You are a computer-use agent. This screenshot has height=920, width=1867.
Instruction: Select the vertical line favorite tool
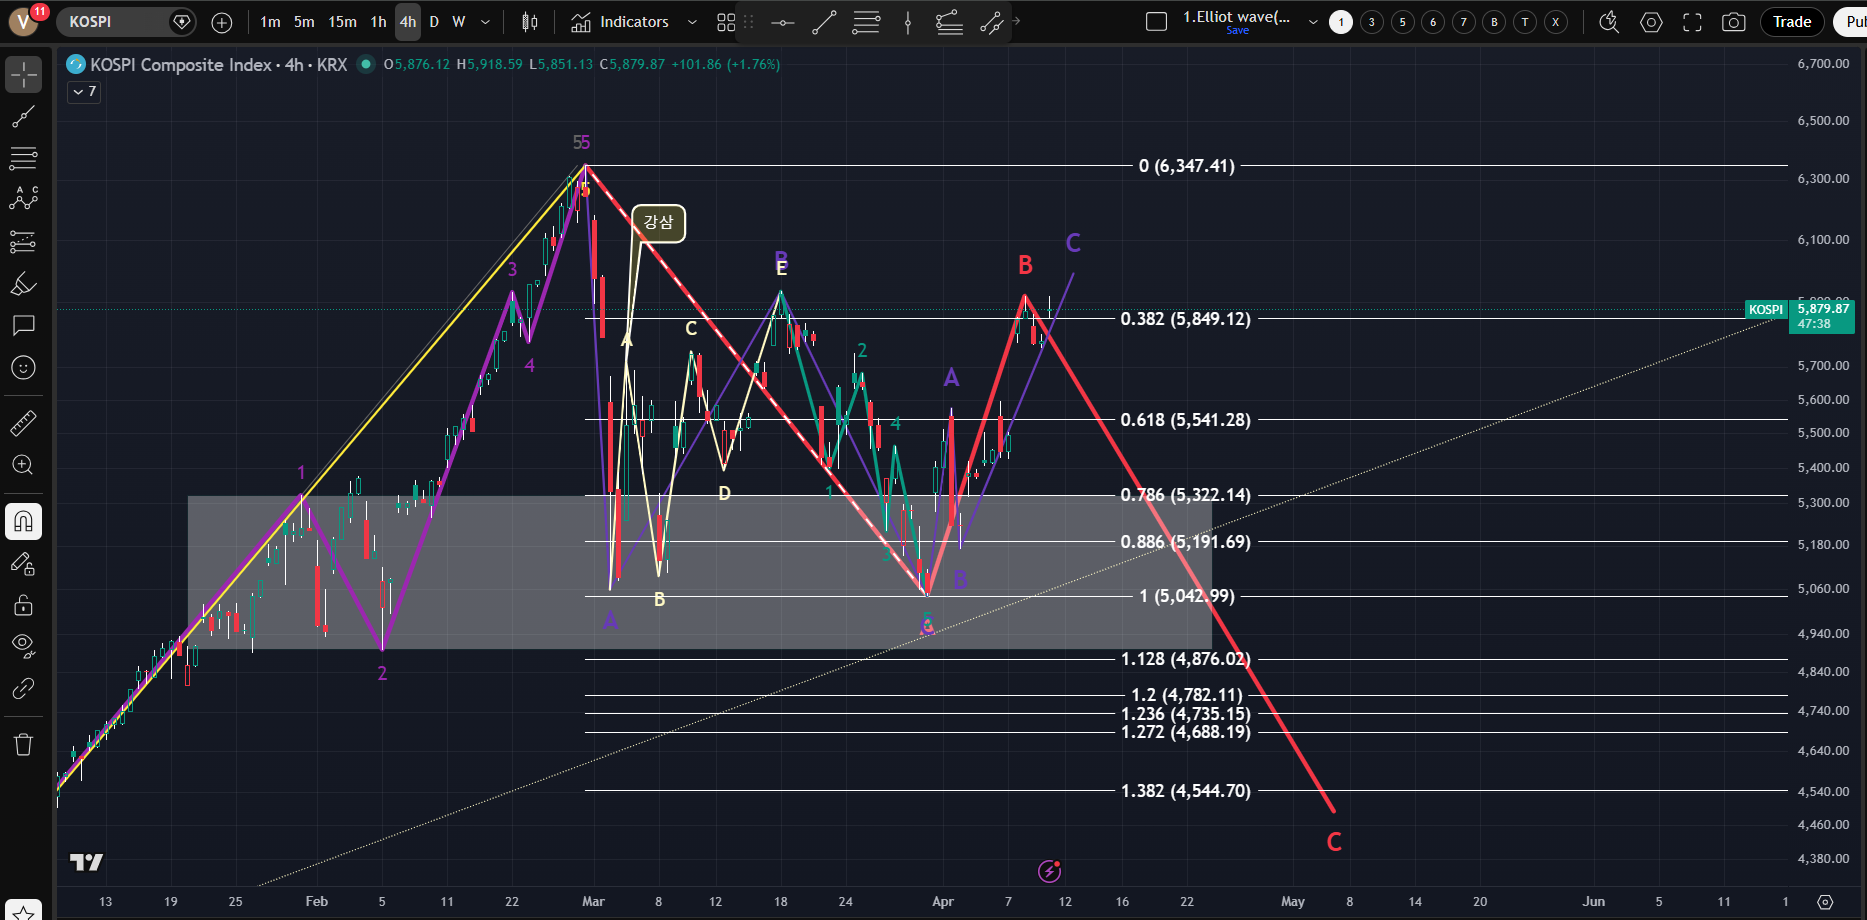908,22
